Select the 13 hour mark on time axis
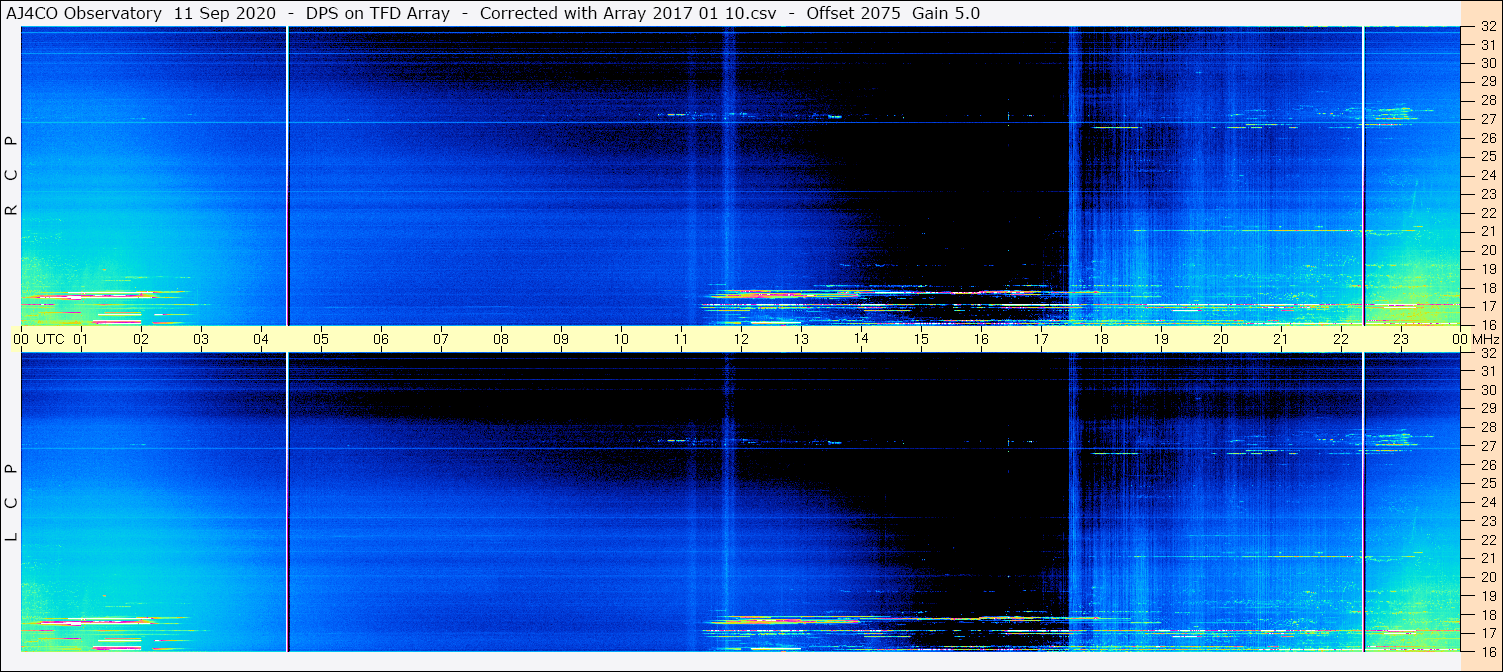Screen dimensions: 1503x672 tap(801, 339)
